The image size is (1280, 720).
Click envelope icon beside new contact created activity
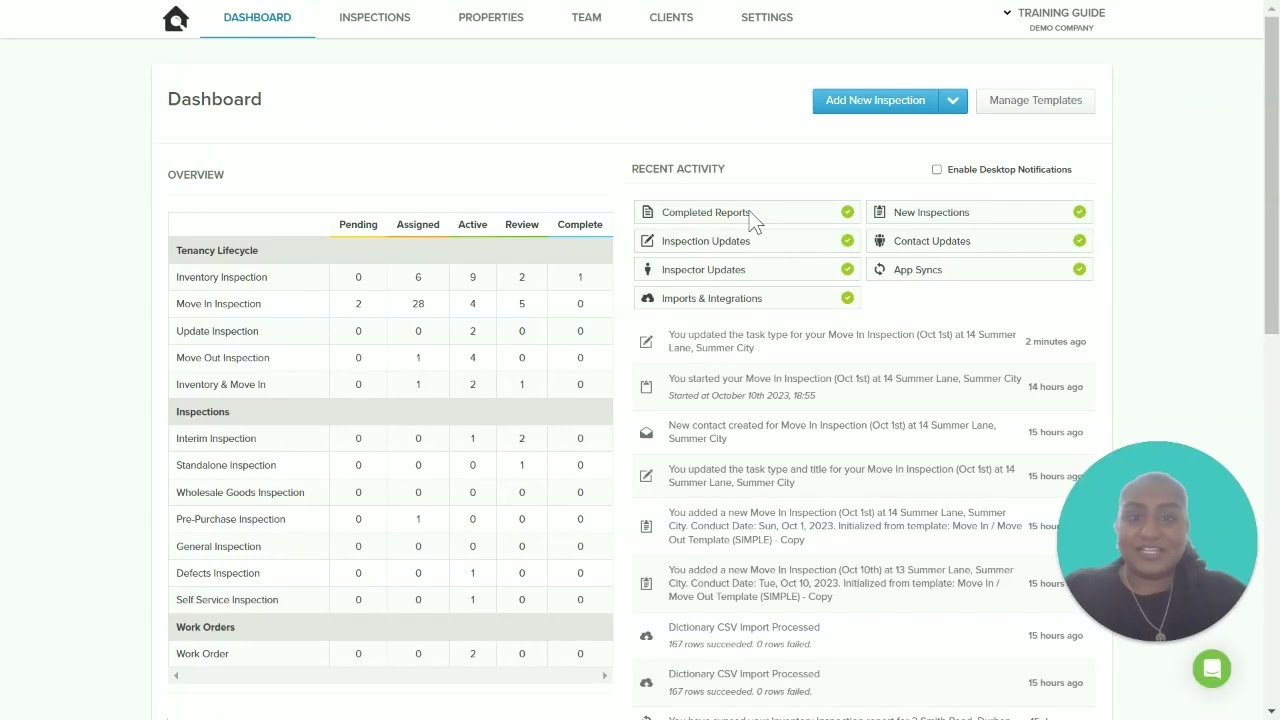646,432
